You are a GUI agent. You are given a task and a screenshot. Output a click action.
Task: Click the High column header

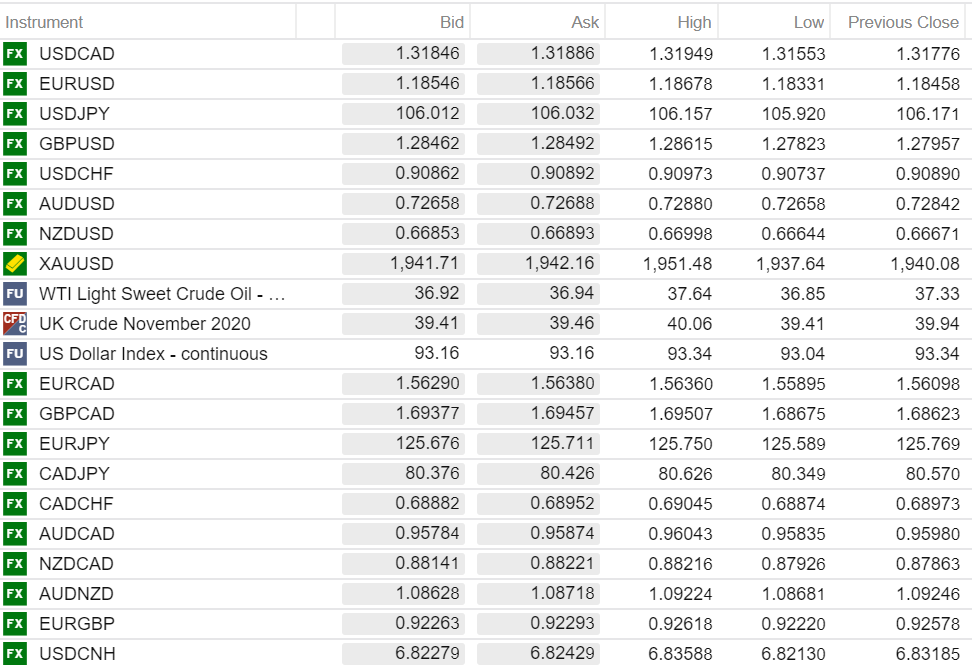[694, 22]
